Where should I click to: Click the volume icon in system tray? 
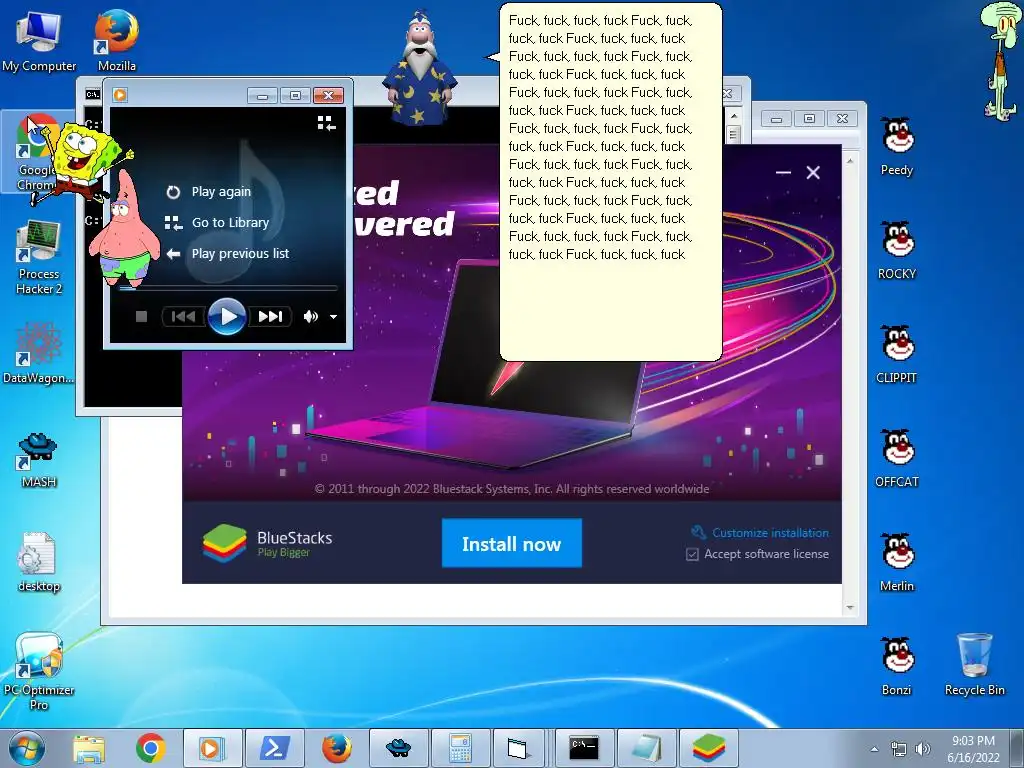click(x=923, y=749)
